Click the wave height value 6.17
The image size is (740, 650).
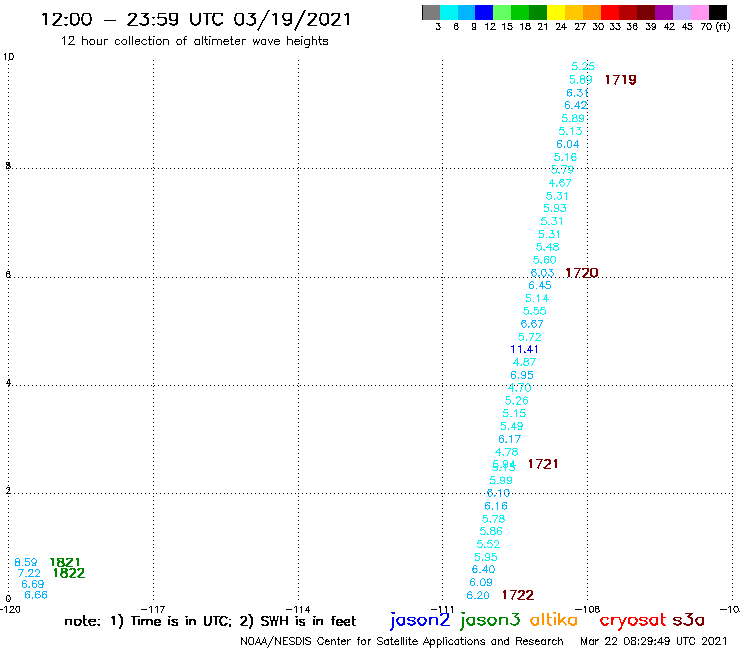click(x=510, y=439)
